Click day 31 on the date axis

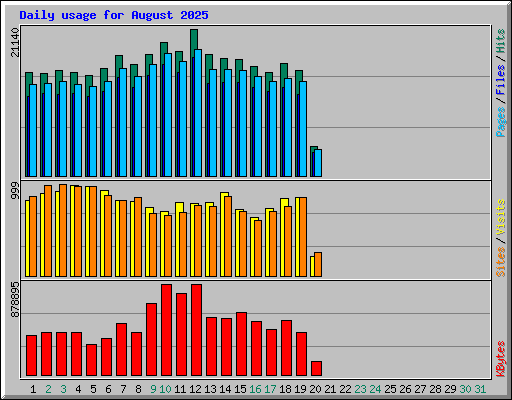click(x=480, y=389)
